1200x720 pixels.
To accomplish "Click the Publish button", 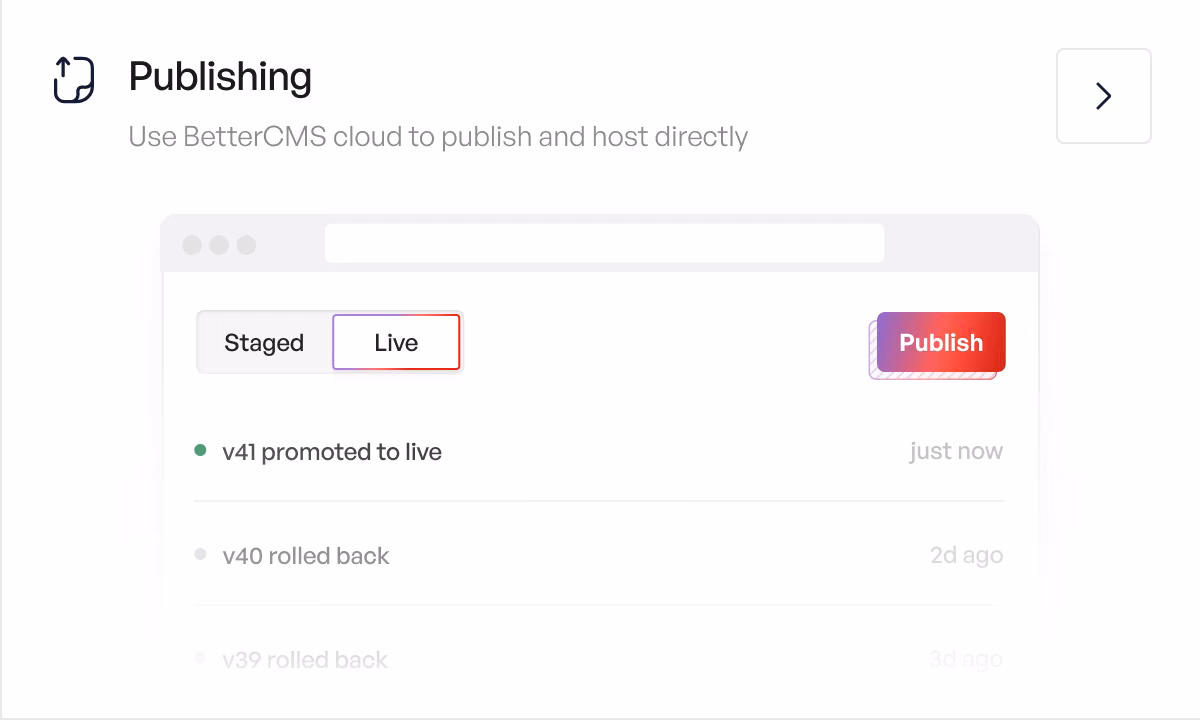I will tap(941, 342).
